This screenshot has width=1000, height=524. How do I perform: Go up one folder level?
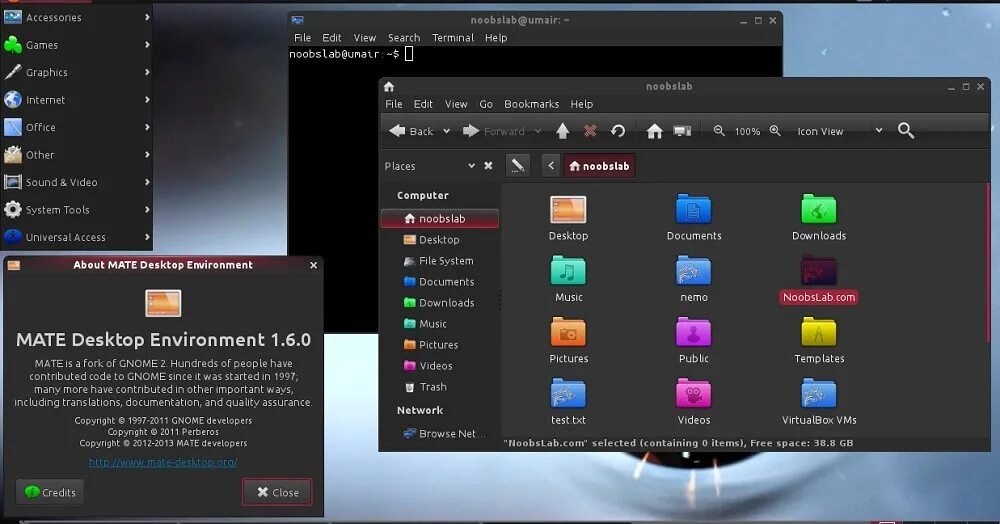click(562, 131)
